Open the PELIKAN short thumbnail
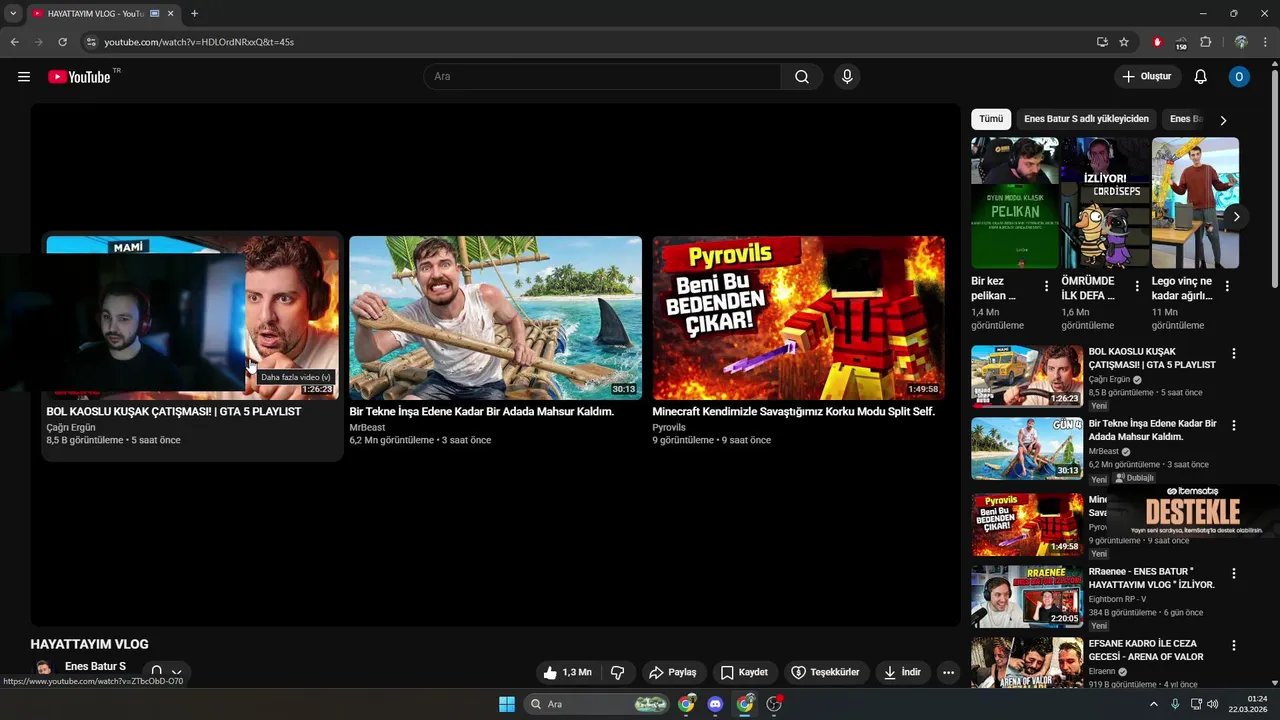Image resolution: width=1280 pixels, height=720 pixels. click(x=1015, y=203)
